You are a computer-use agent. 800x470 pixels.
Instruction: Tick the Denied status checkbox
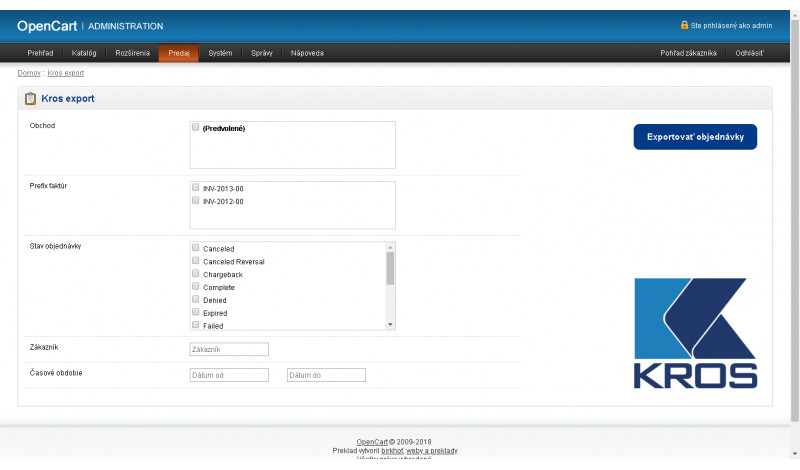pyautogui.click(x=195, y=299)
